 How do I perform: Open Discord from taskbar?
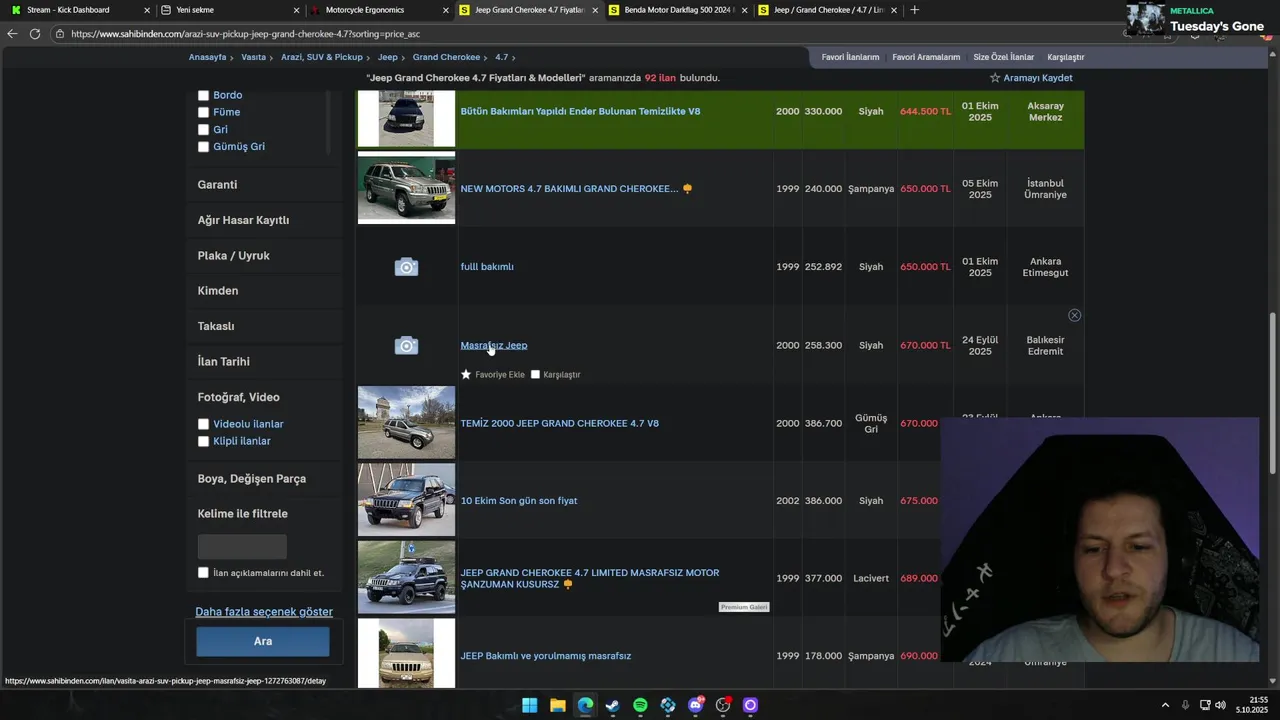(696, 705)
